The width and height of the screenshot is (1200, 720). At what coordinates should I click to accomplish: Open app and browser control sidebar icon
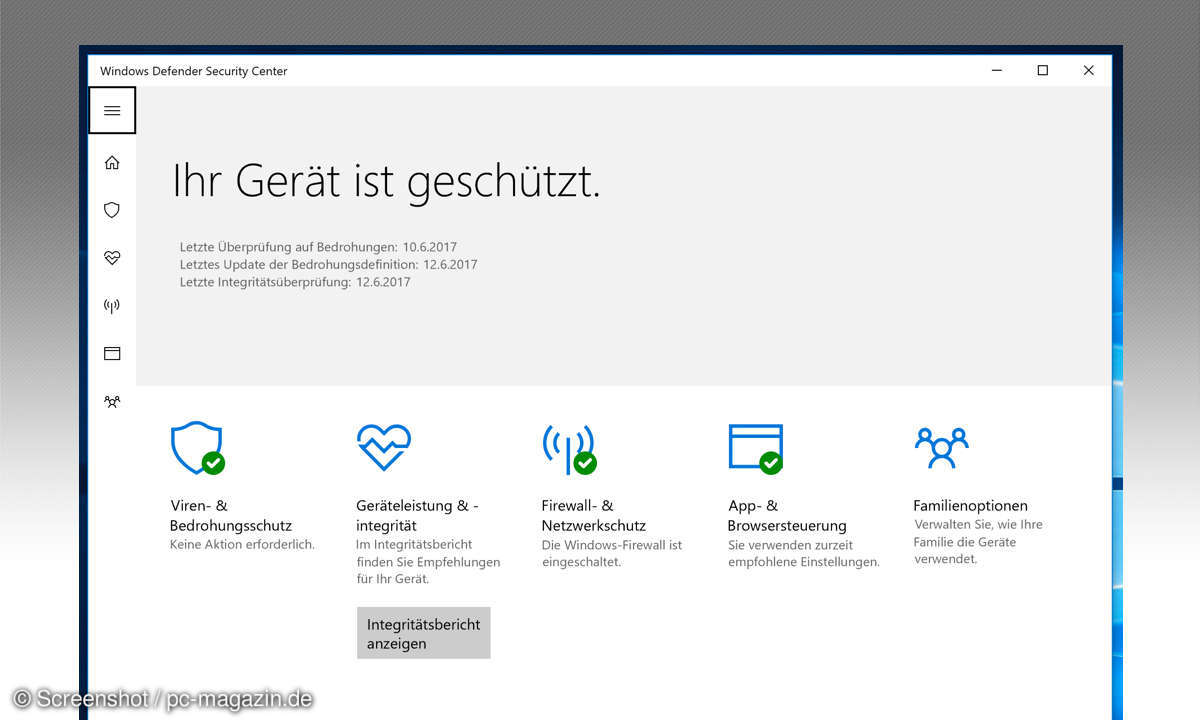click(x=112, y=353)
